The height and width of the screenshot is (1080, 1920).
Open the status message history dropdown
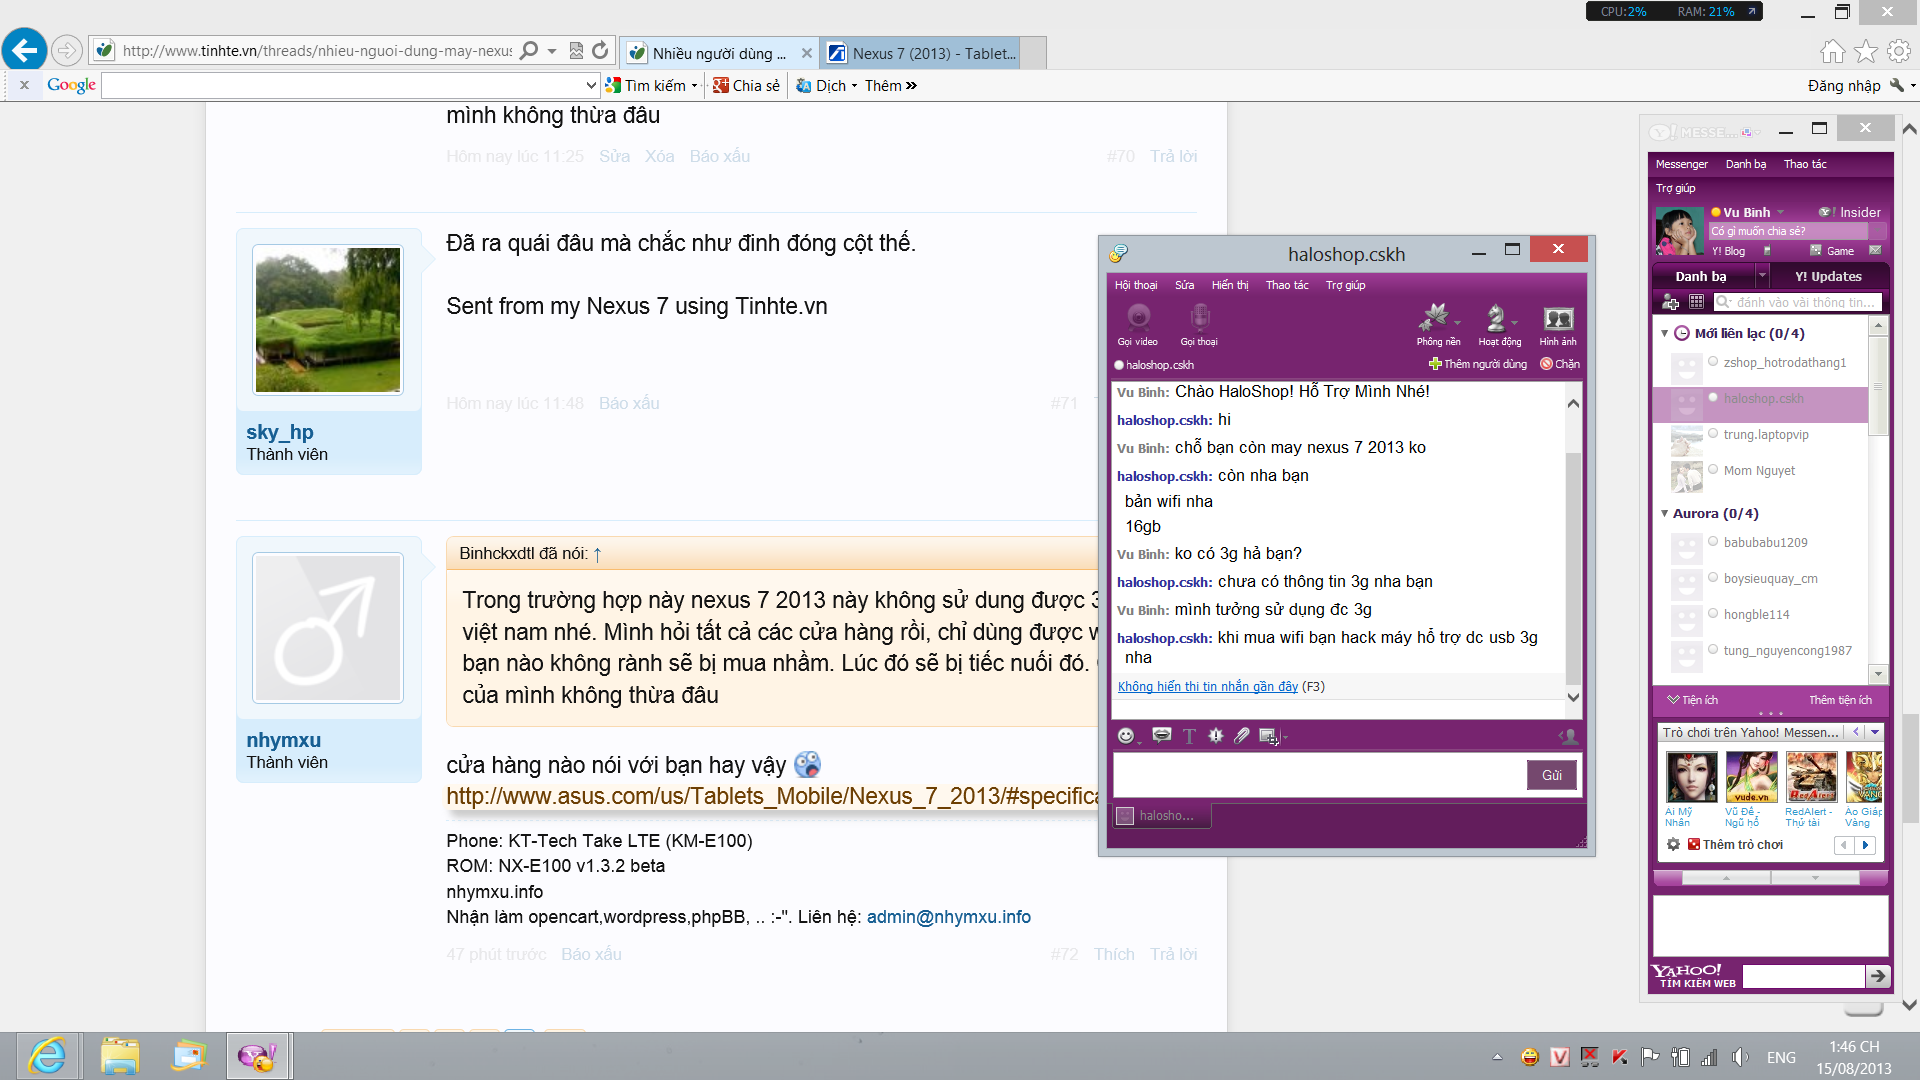(x=1878, y=231)
